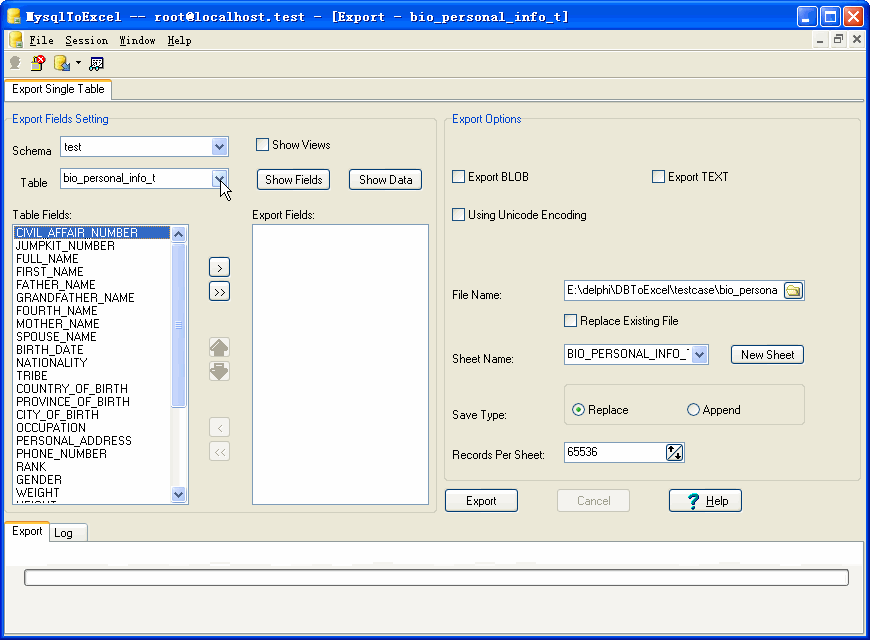
Task: Check the Export BLOB option
Action: pyautogui.click(x=458, y=177)
